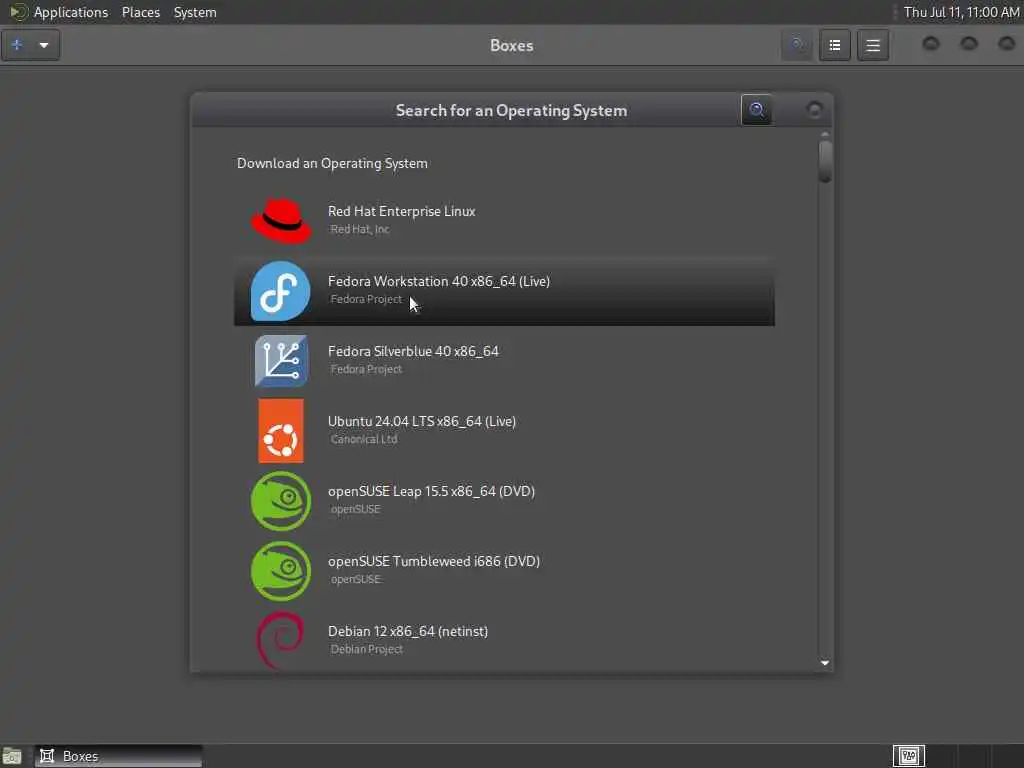Screen dimensions: 1024x768
Task: Click the Debian swirl logo icon
Action: pyautogui.click(x=281, y=639)
